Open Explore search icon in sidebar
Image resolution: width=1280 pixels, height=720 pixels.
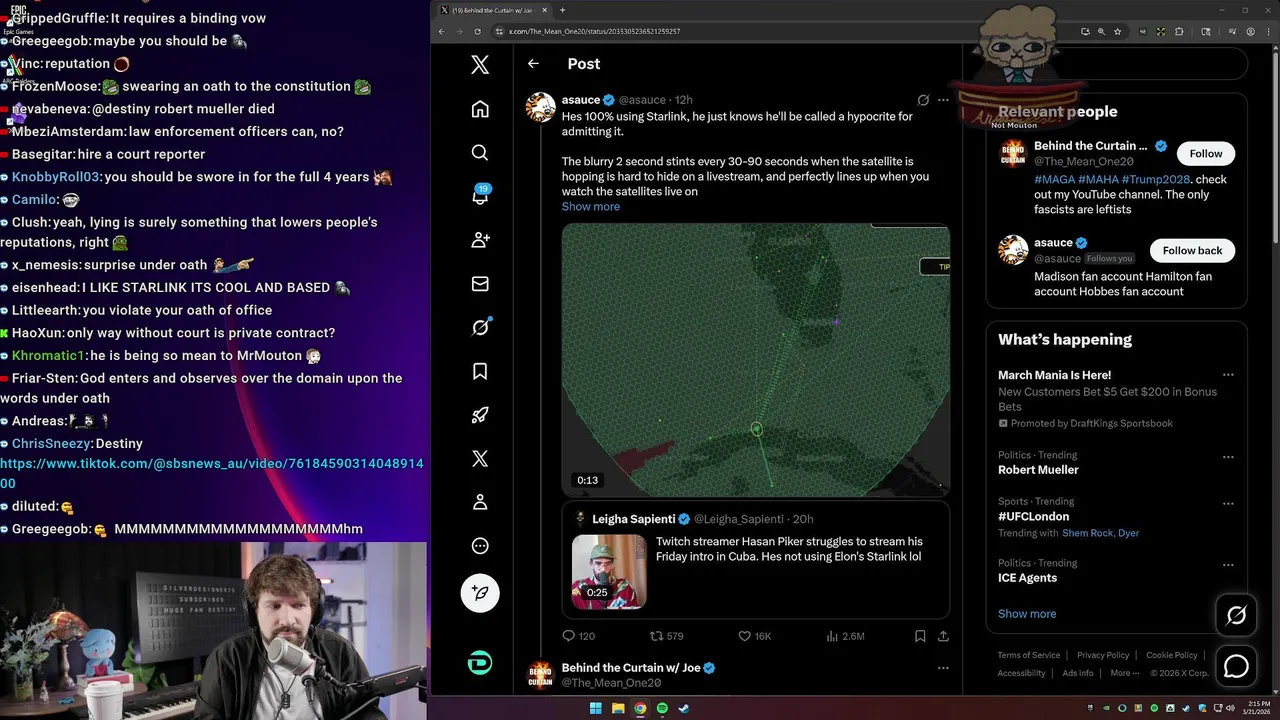480,152
